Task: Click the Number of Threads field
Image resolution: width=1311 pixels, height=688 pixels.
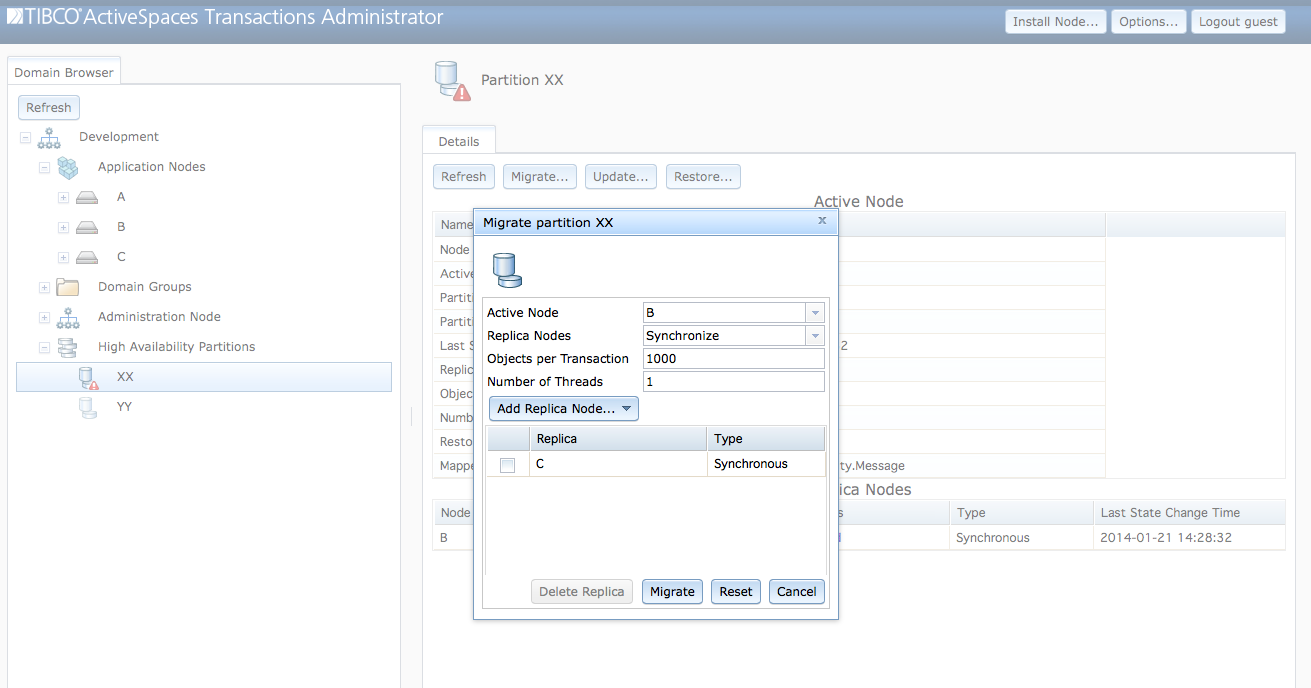Action: [x=734, y=382]
